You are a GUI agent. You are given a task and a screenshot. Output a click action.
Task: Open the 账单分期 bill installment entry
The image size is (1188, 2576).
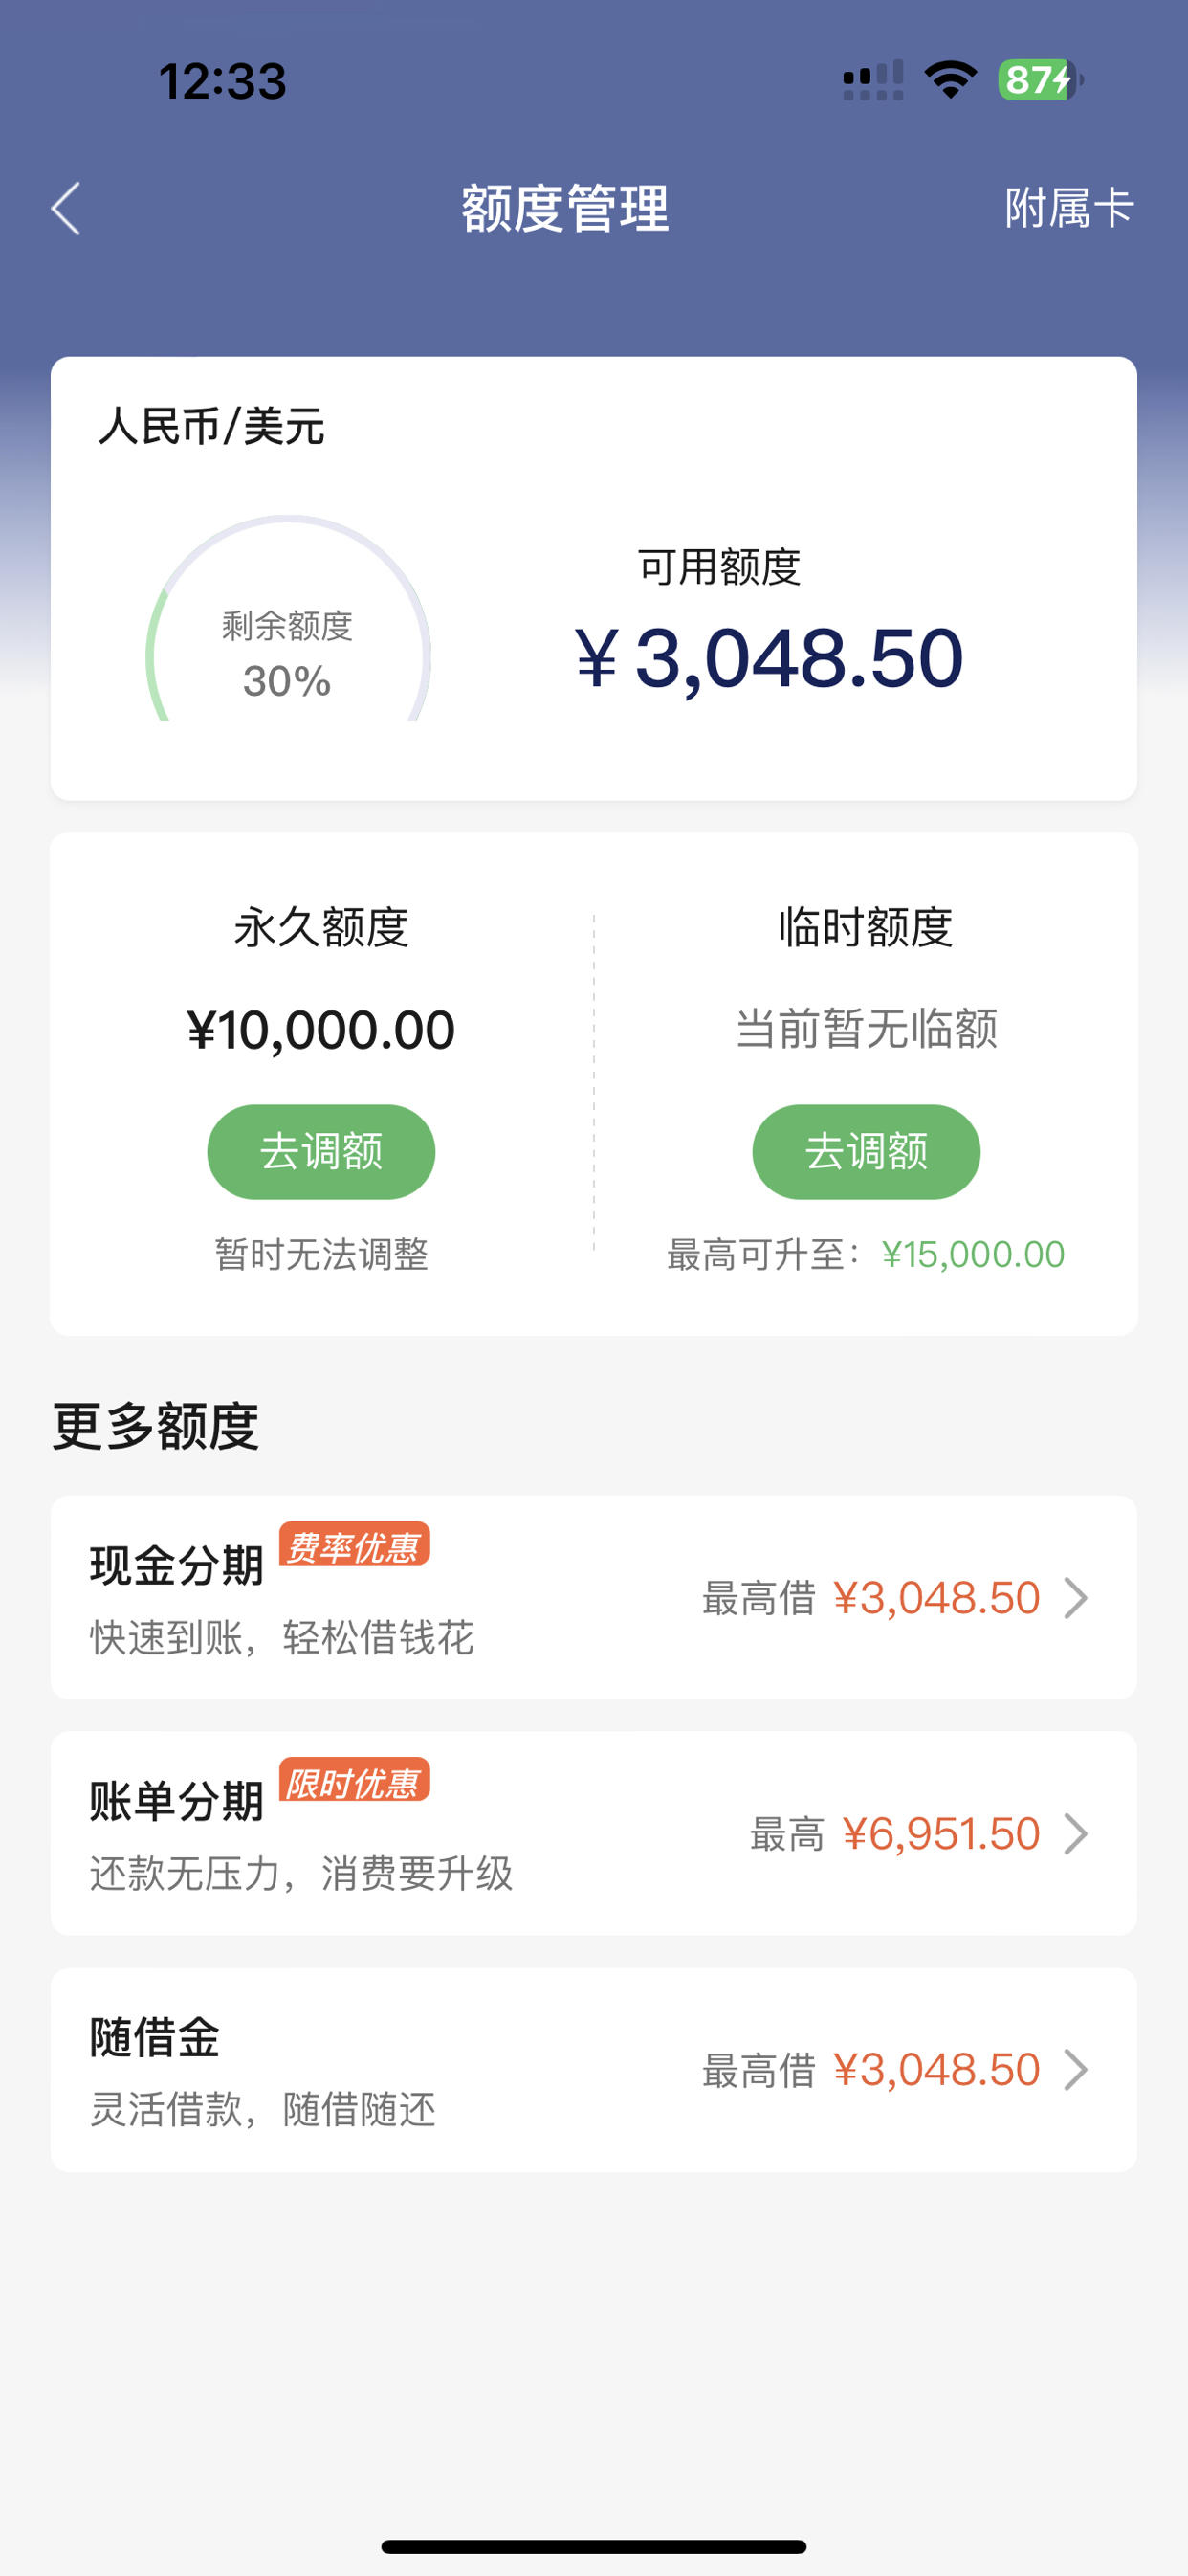594,1833
